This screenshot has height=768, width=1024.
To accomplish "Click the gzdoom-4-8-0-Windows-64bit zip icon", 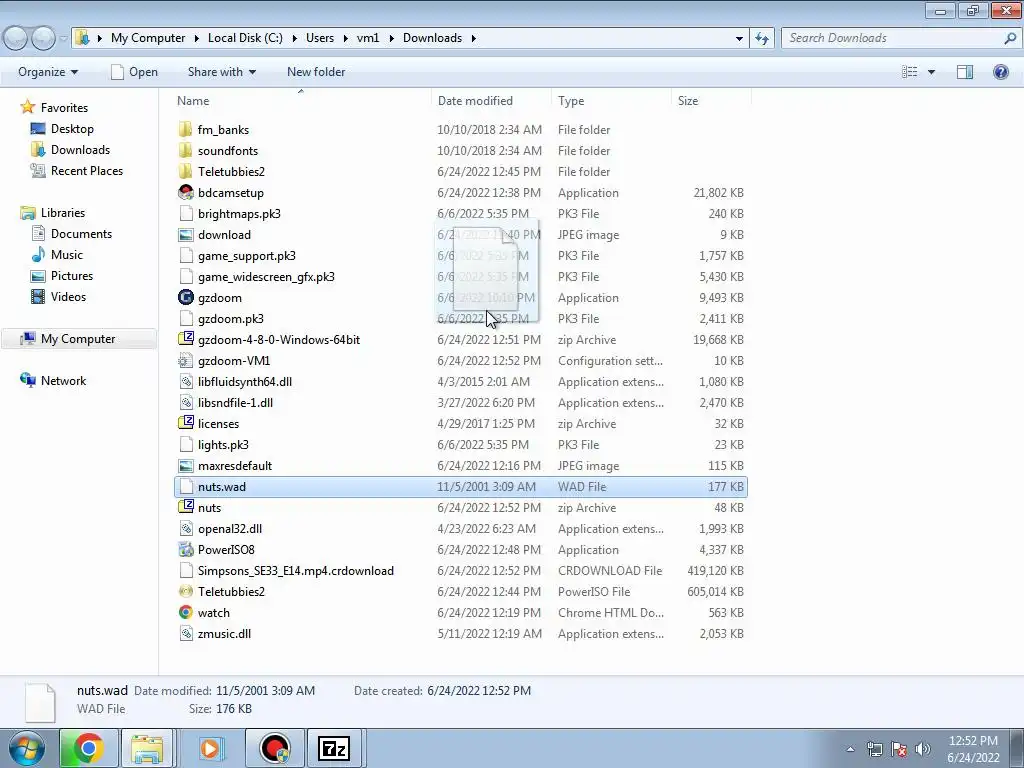I will (x=185, y=339).
